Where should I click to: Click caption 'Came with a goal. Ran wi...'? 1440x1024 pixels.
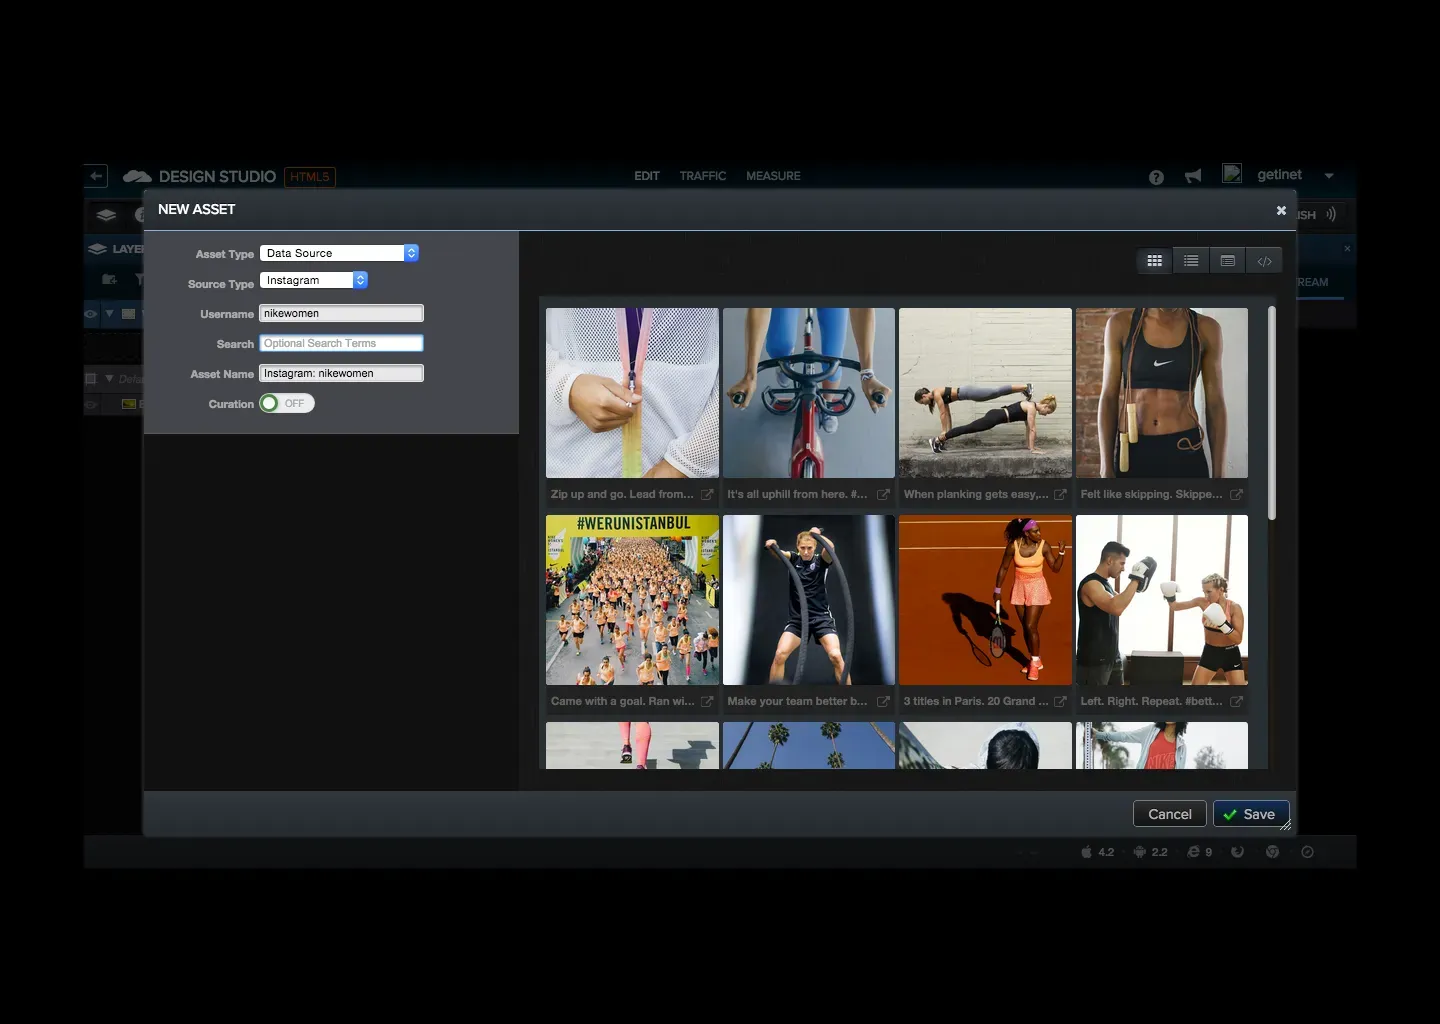point(622,701)
